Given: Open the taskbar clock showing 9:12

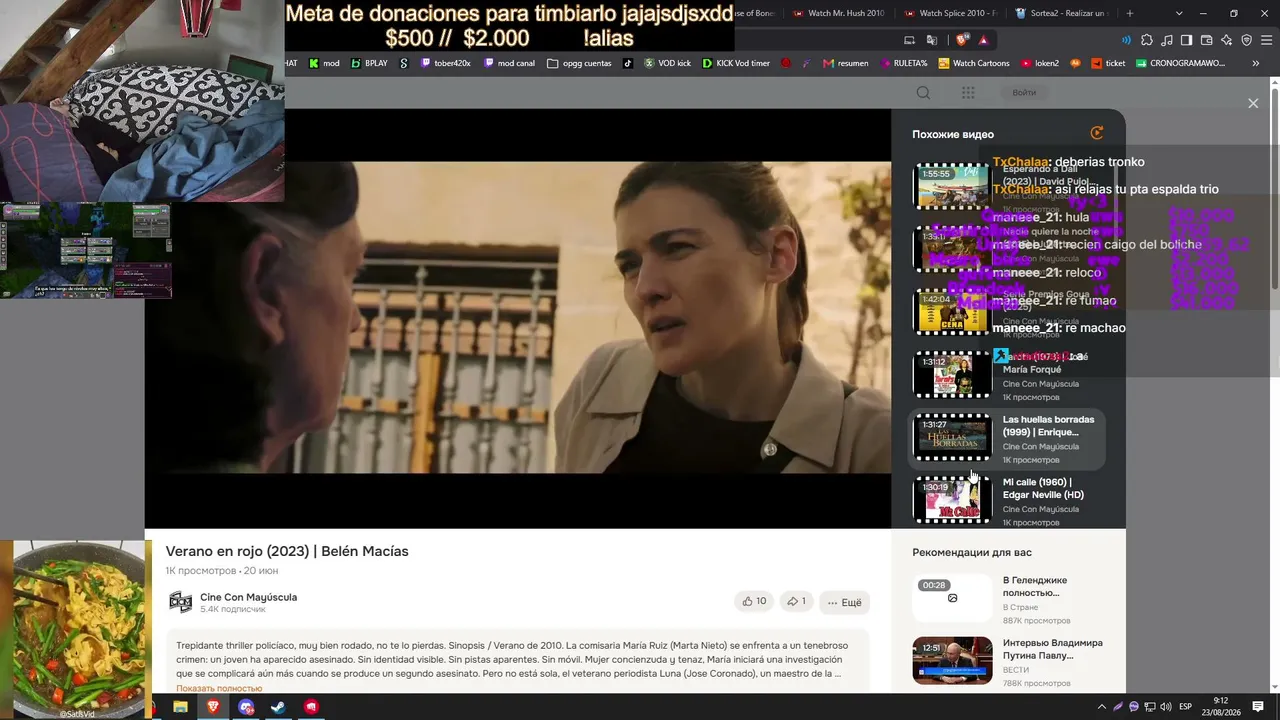Looking at the screenshot, I should point(1221,706).
